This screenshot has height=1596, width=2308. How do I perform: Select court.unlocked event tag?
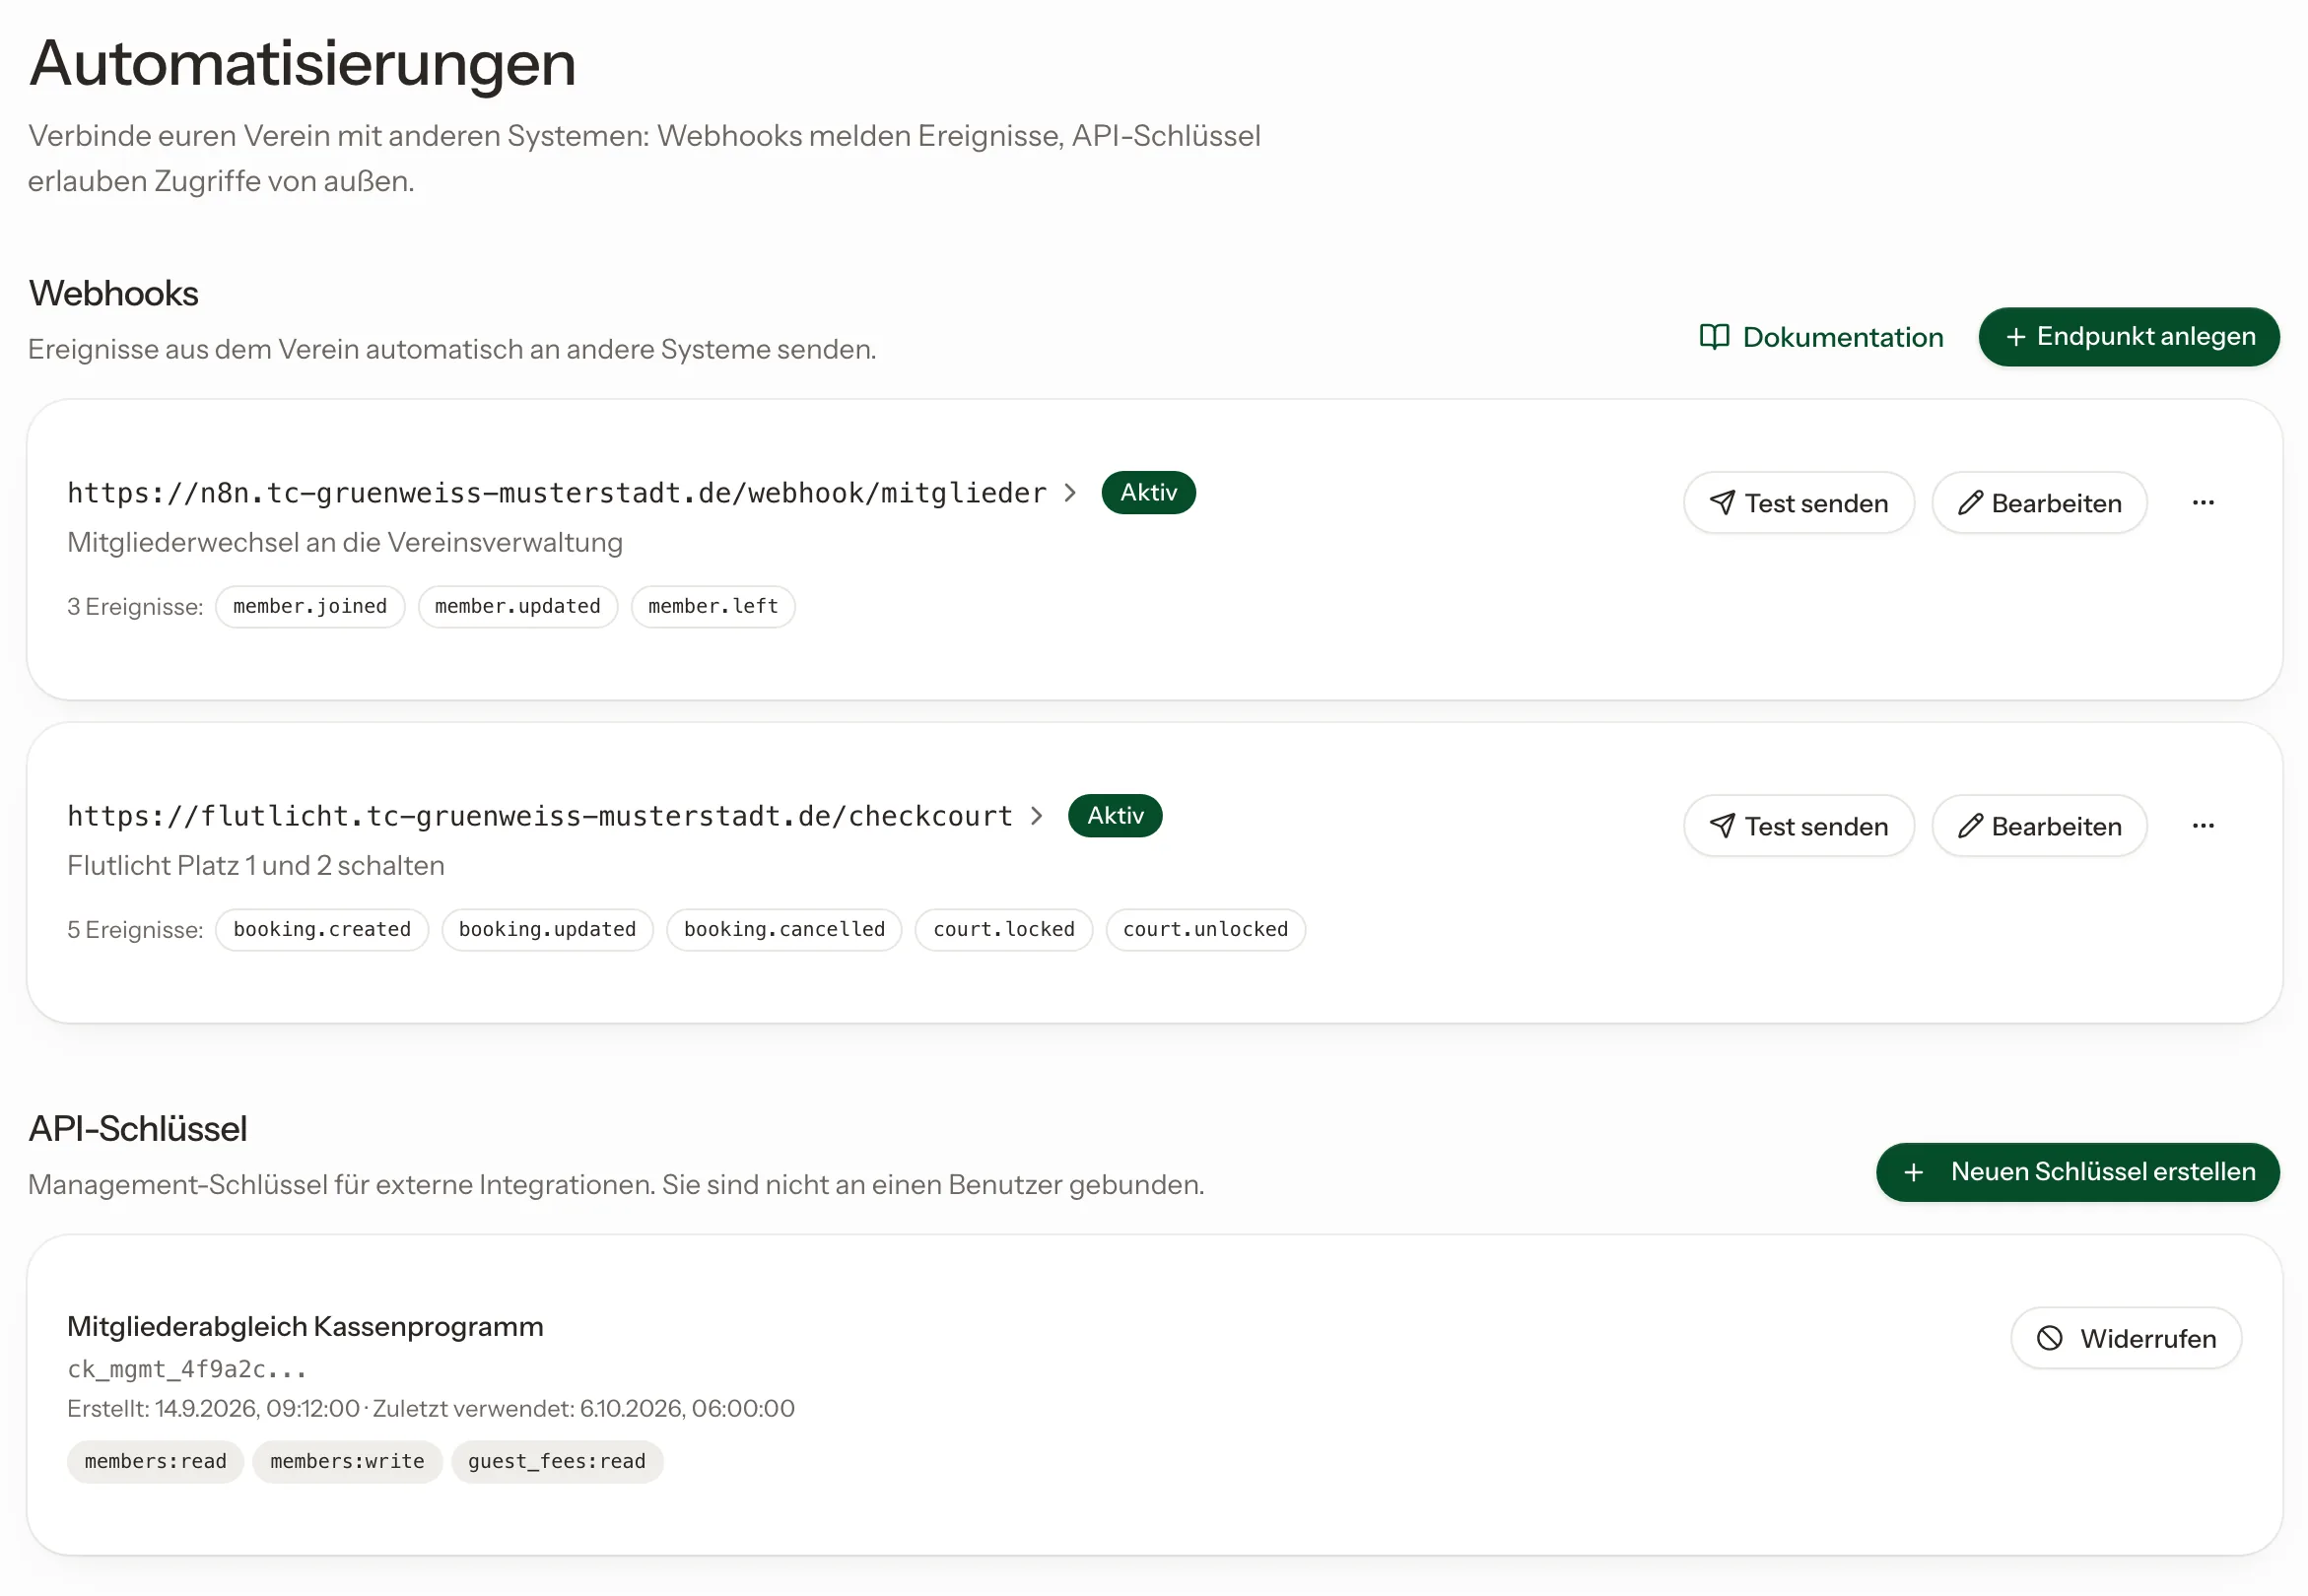1205,930
